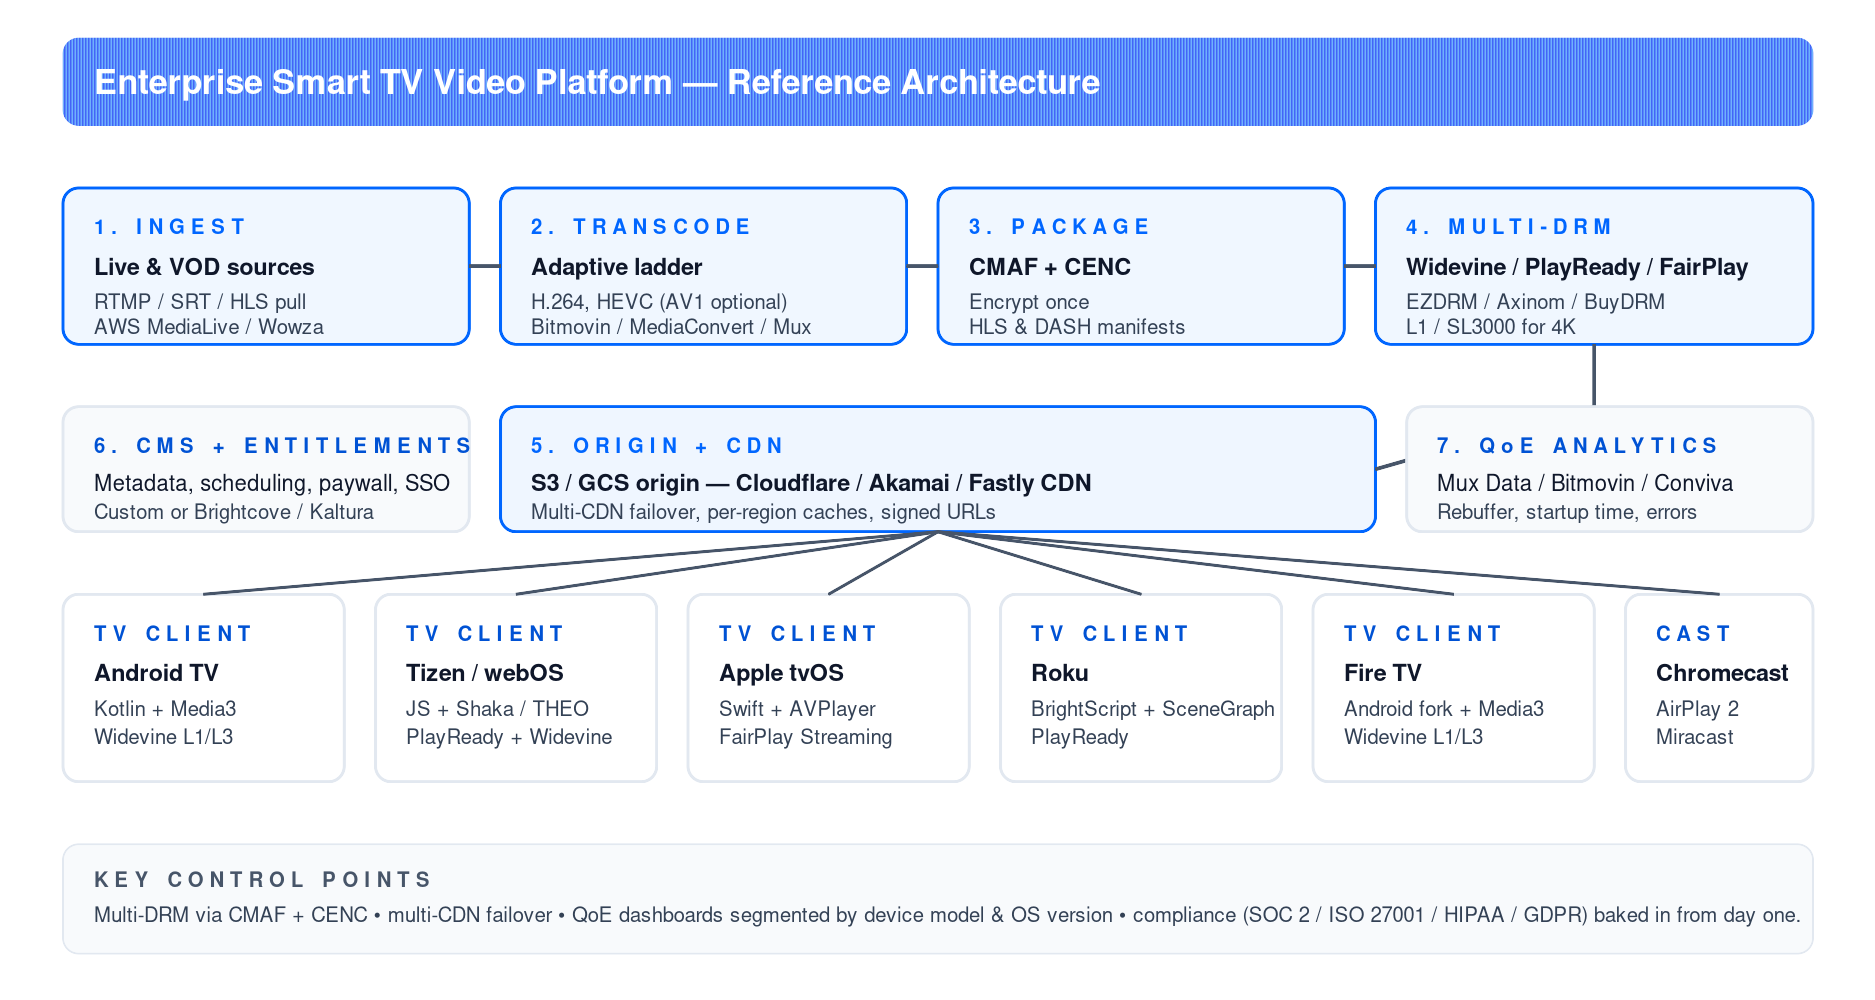The height and width of the screenshot is (1000, 1875).
Task: Click 'Widevine L1/L3' under Fire TV
Action: tap(1414, 737)
